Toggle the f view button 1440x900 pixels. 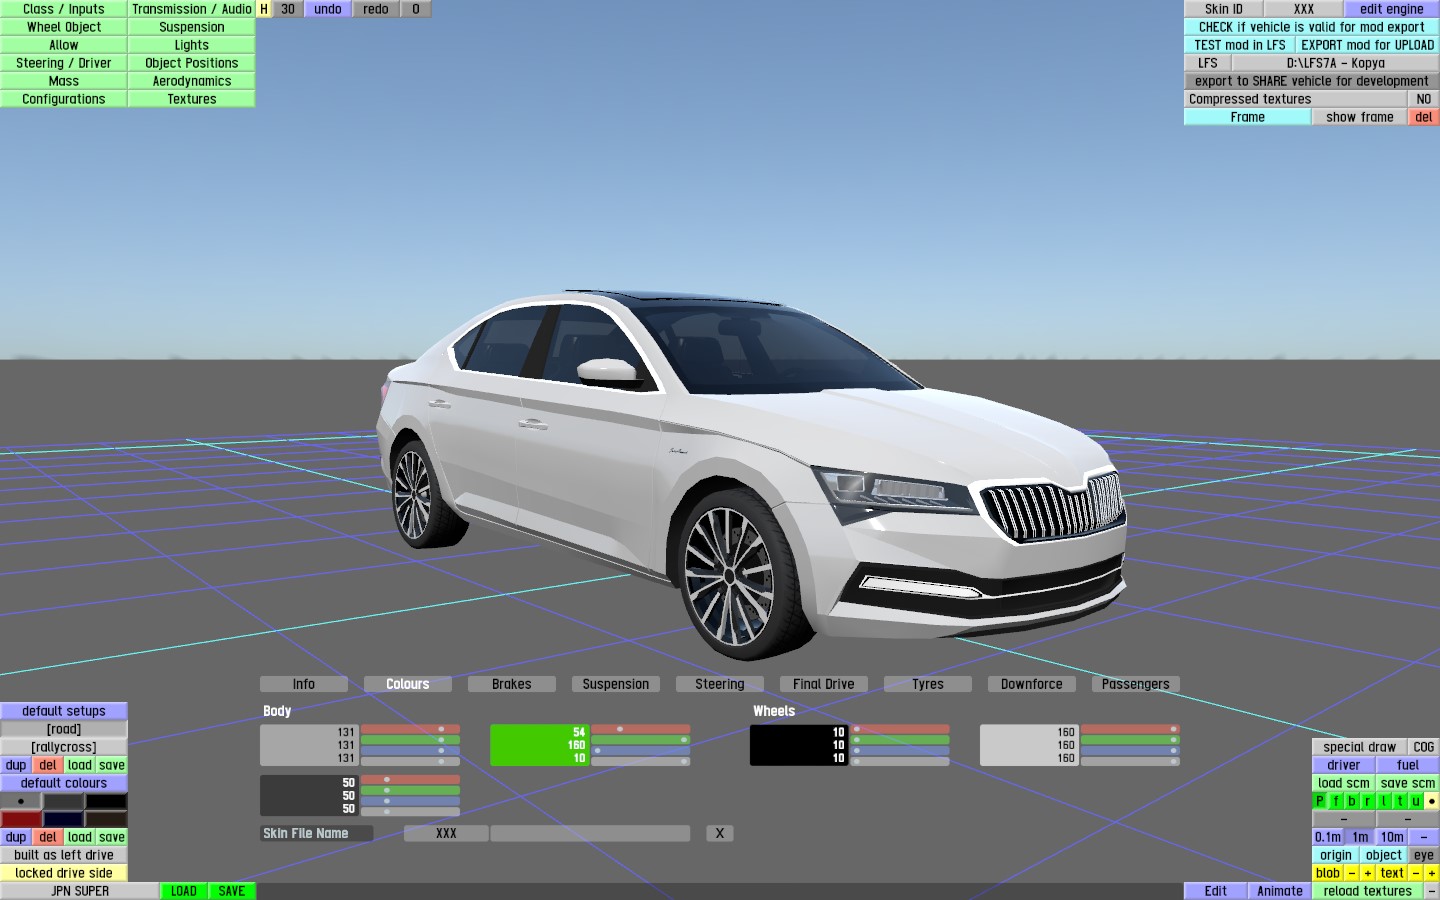click(x=1336, y=801)
